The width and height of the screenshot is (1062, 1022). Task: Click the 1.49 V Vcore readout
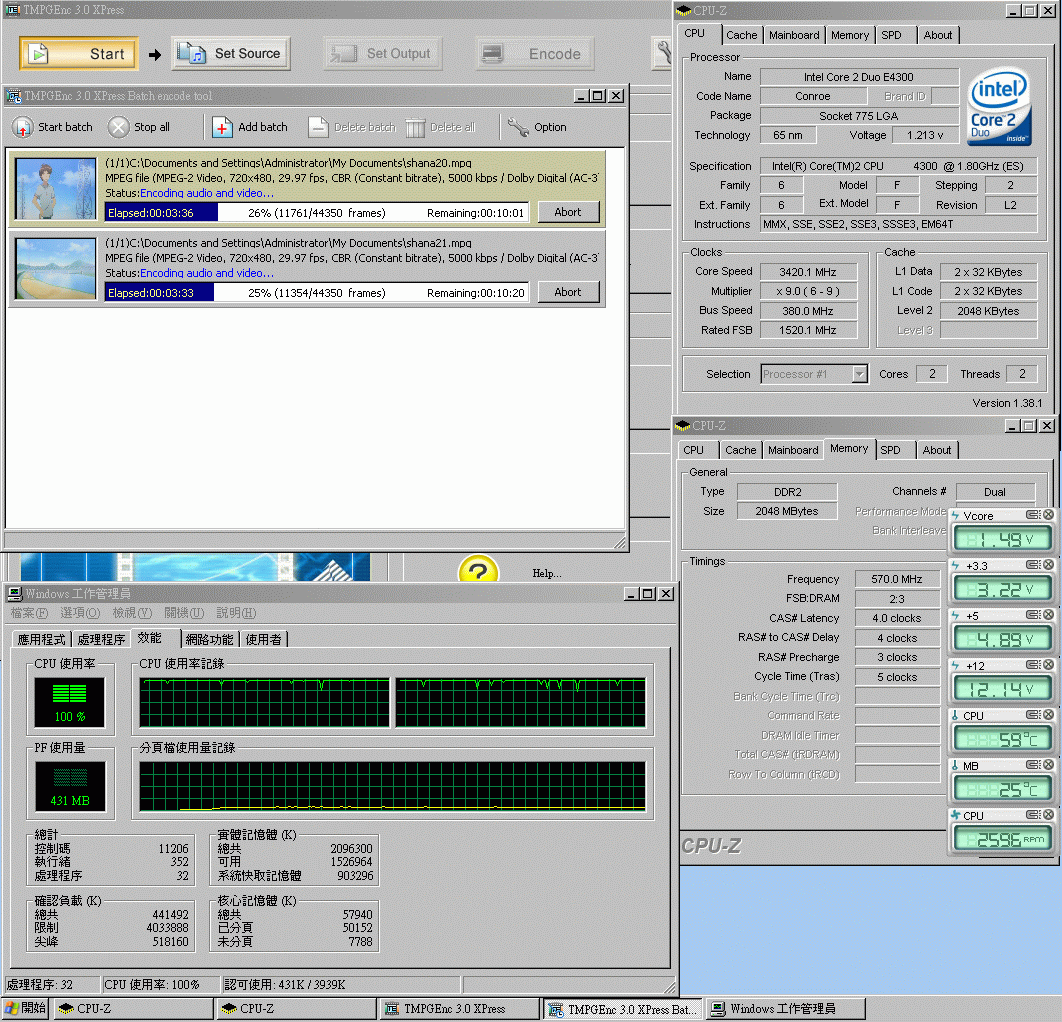tap(1002, 539)
